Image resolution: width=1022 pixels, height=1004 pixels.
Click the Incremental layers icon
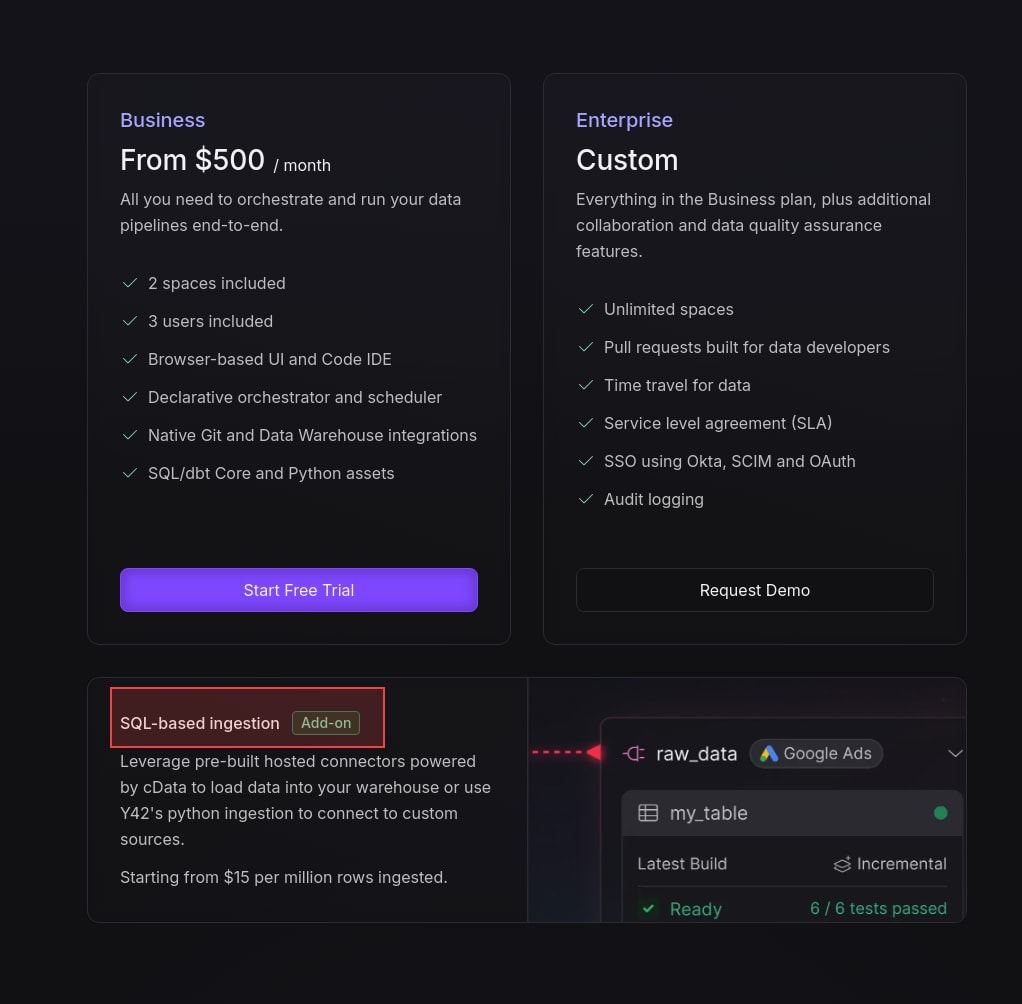point(842,864)
